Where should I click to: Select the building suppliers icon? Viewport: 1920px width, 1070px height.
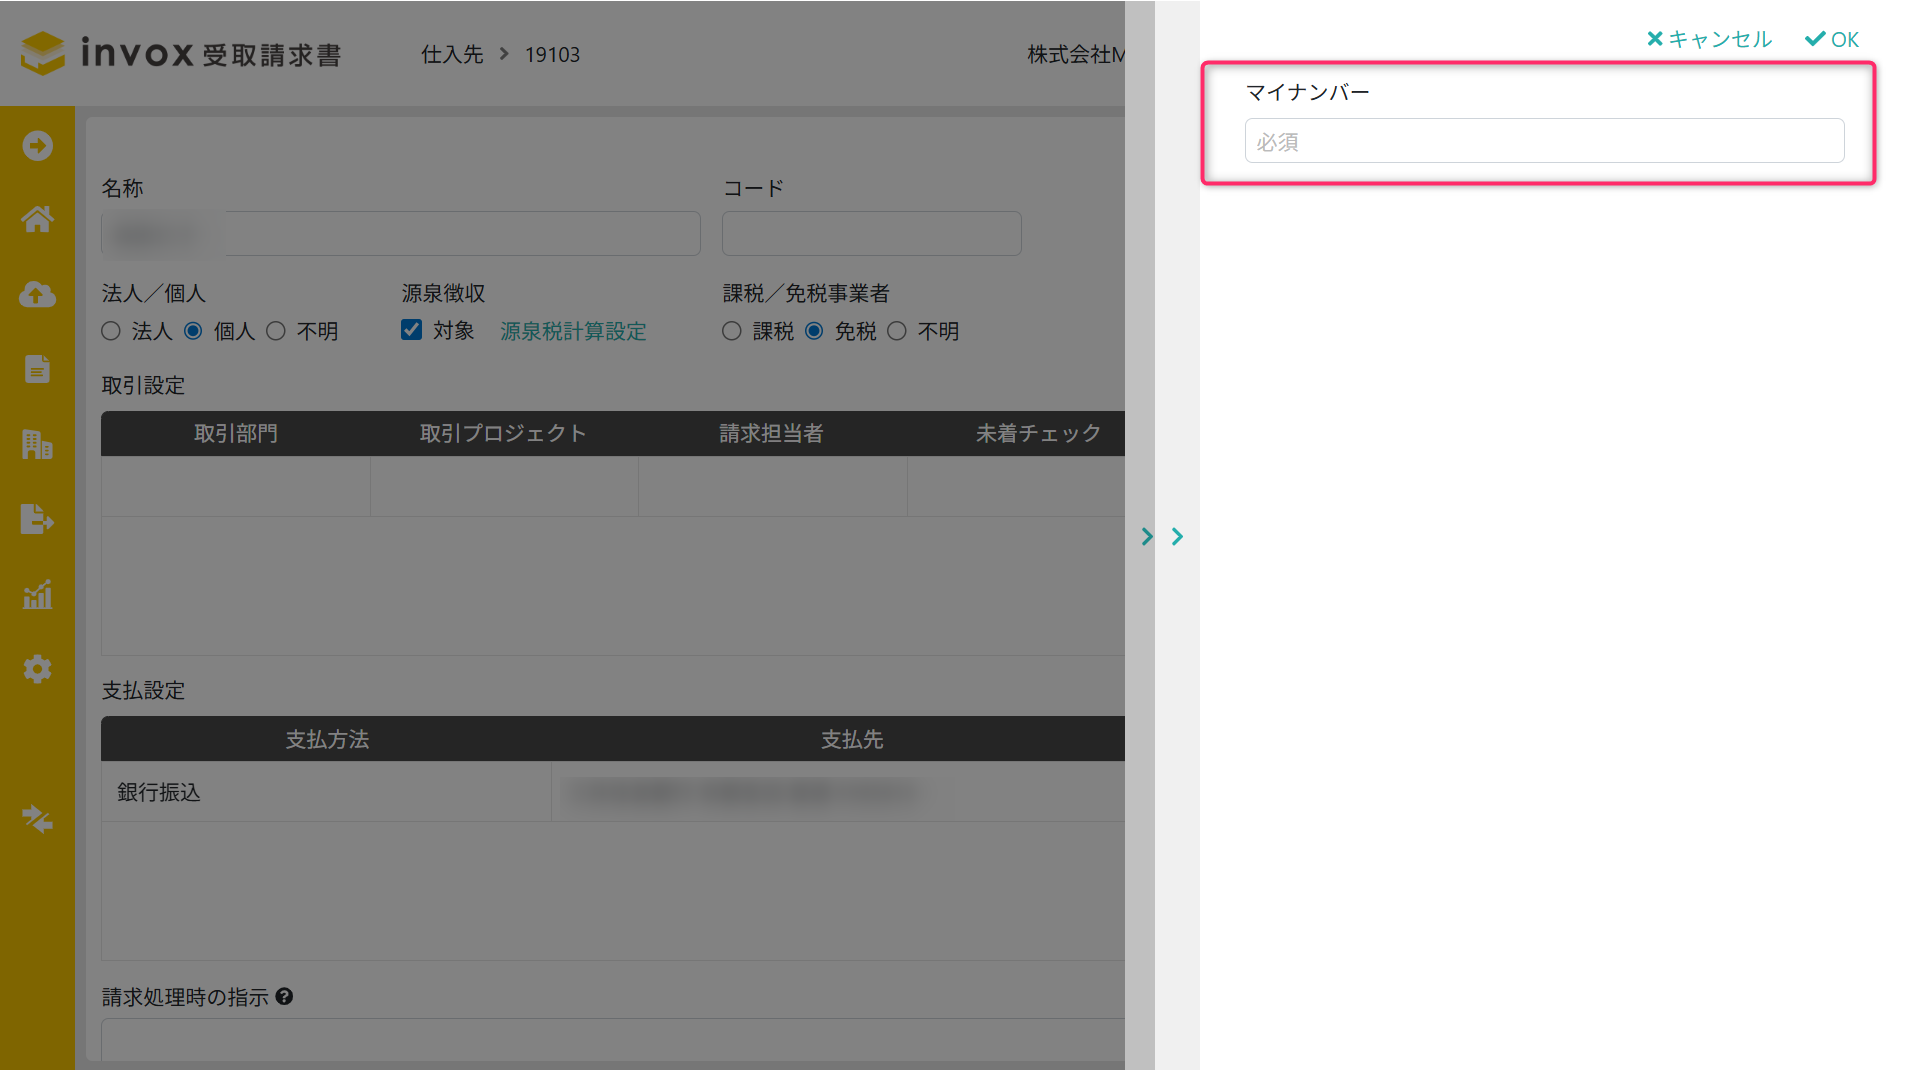37,444
